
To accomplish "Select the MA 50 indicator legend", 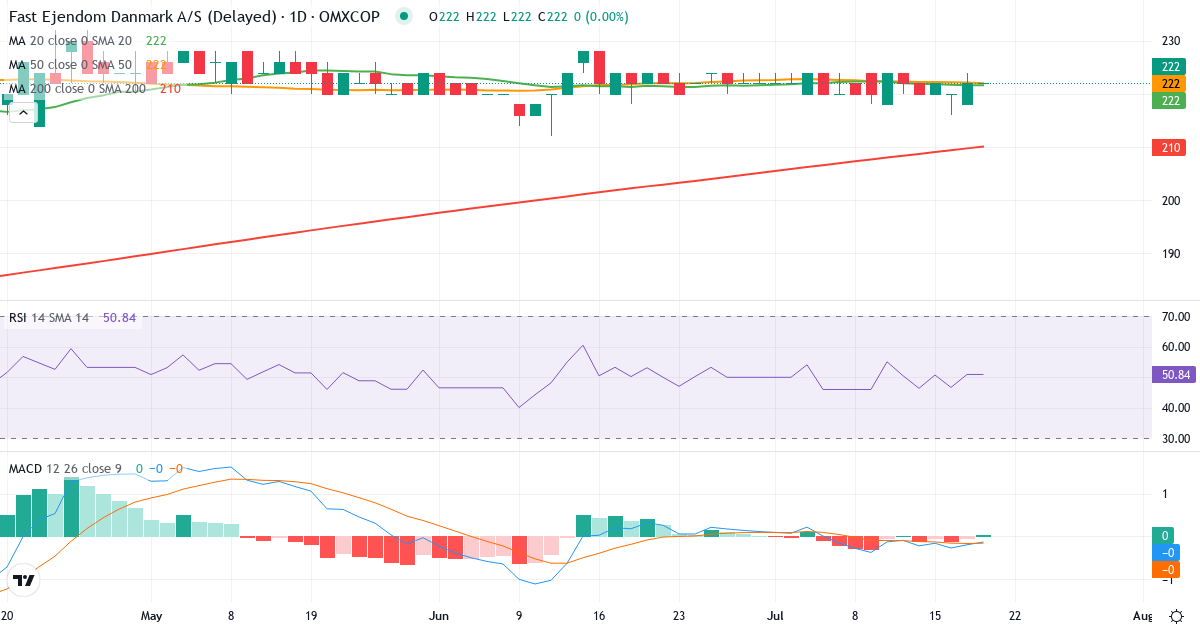I will coord(70,64).
